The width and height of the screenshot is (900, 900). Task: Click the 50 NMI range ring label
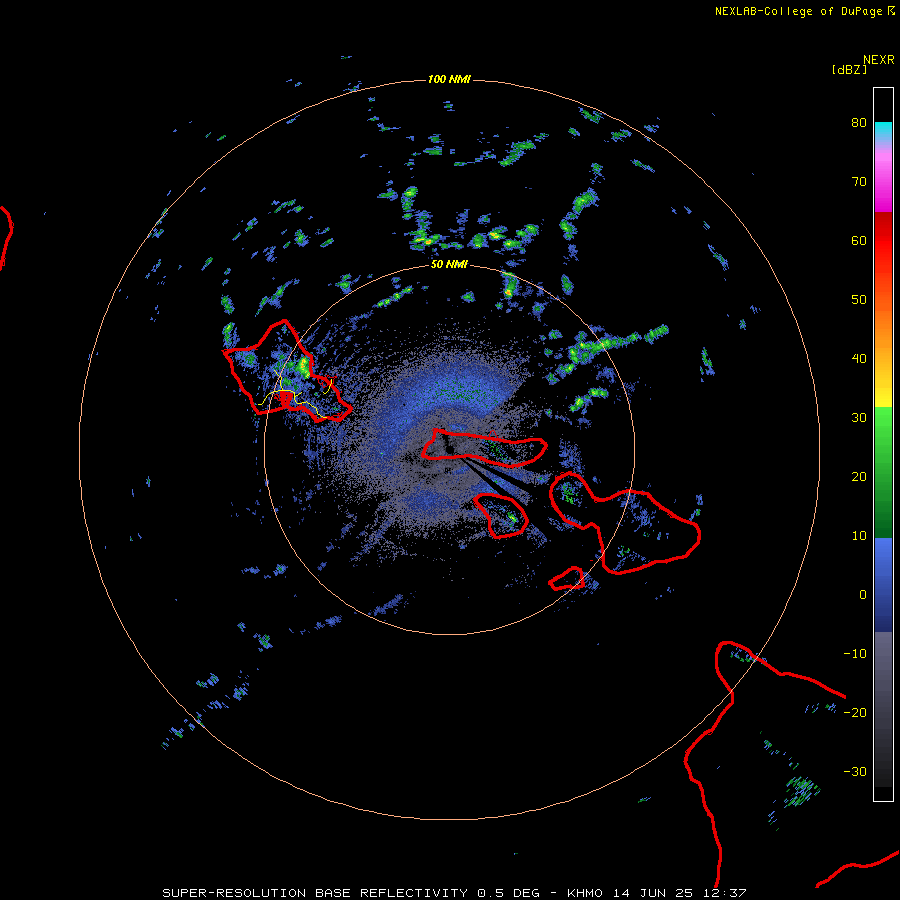click(x=449, y=265)
